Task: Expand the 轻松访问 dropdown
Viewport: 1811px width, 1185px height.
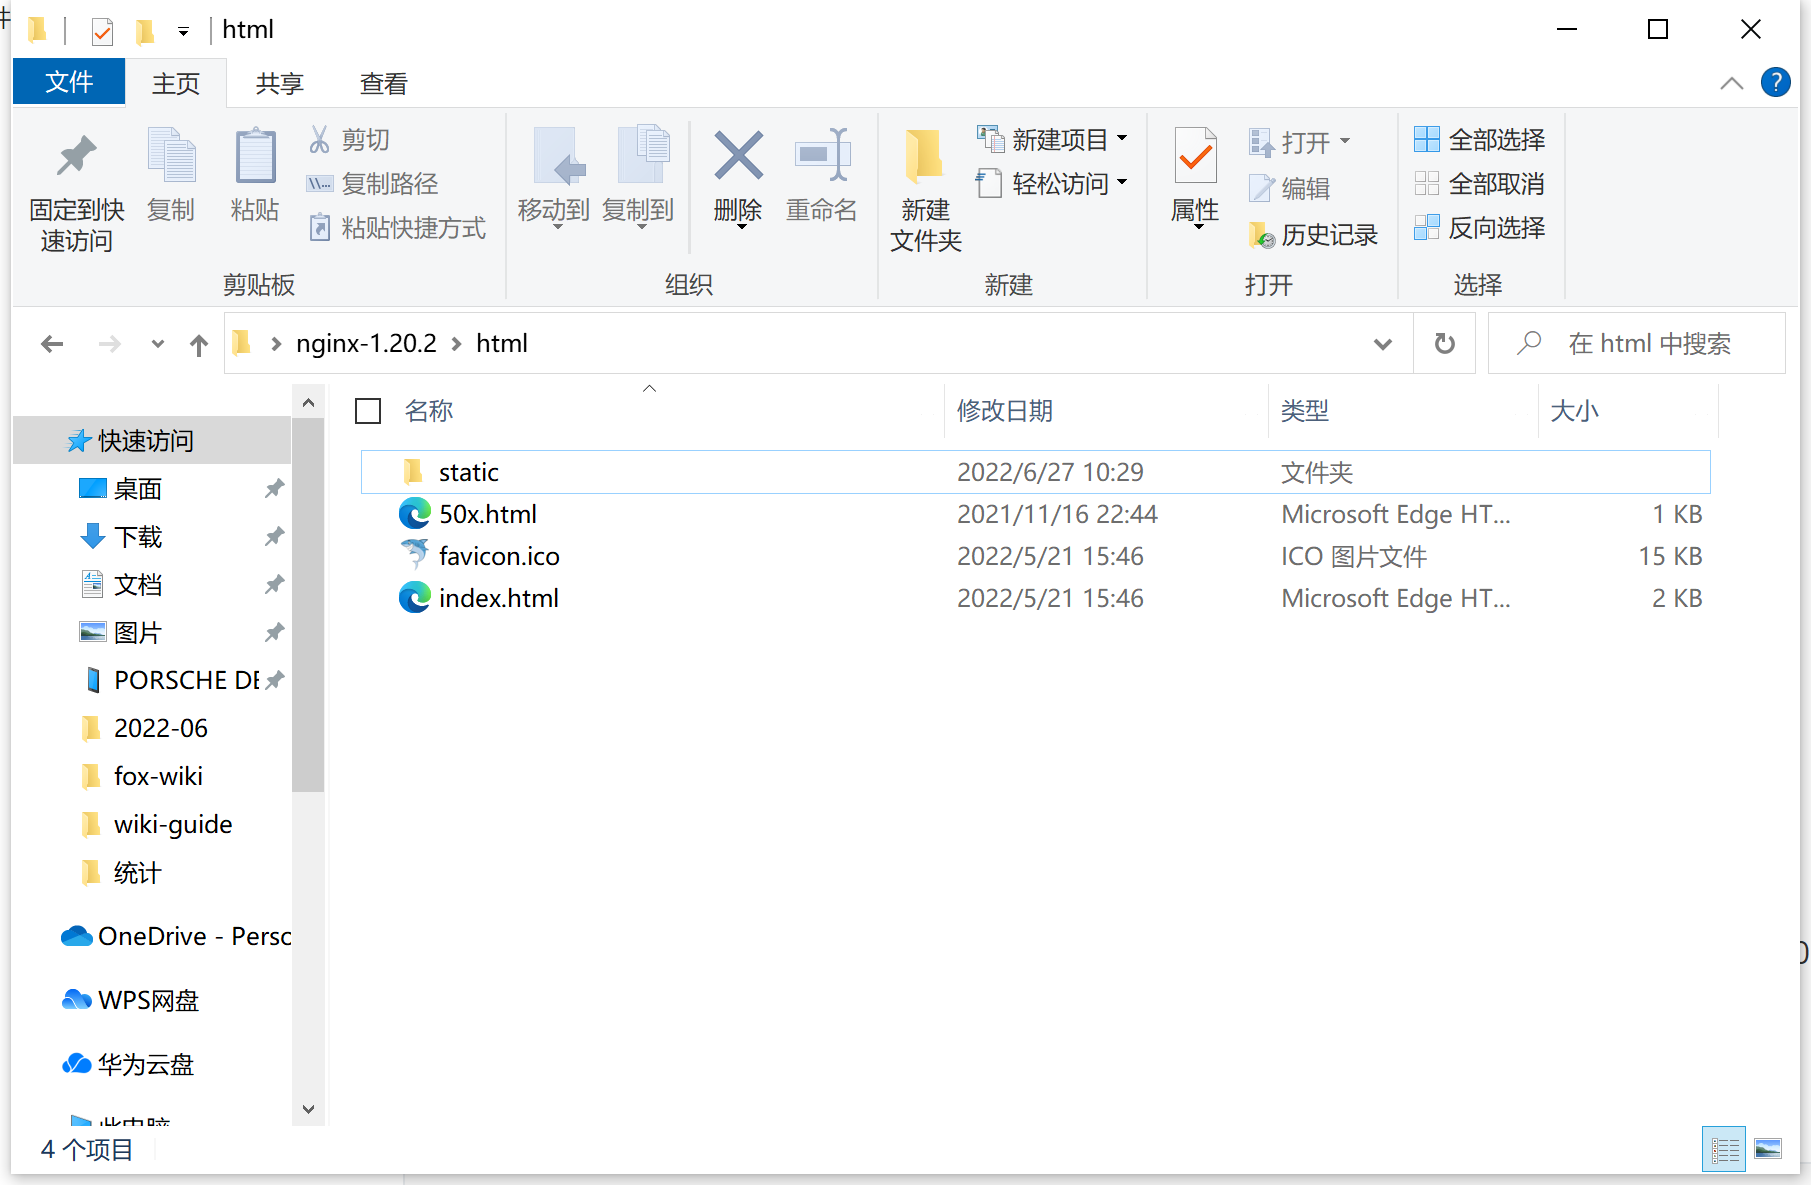Action: pos(1123,183)
